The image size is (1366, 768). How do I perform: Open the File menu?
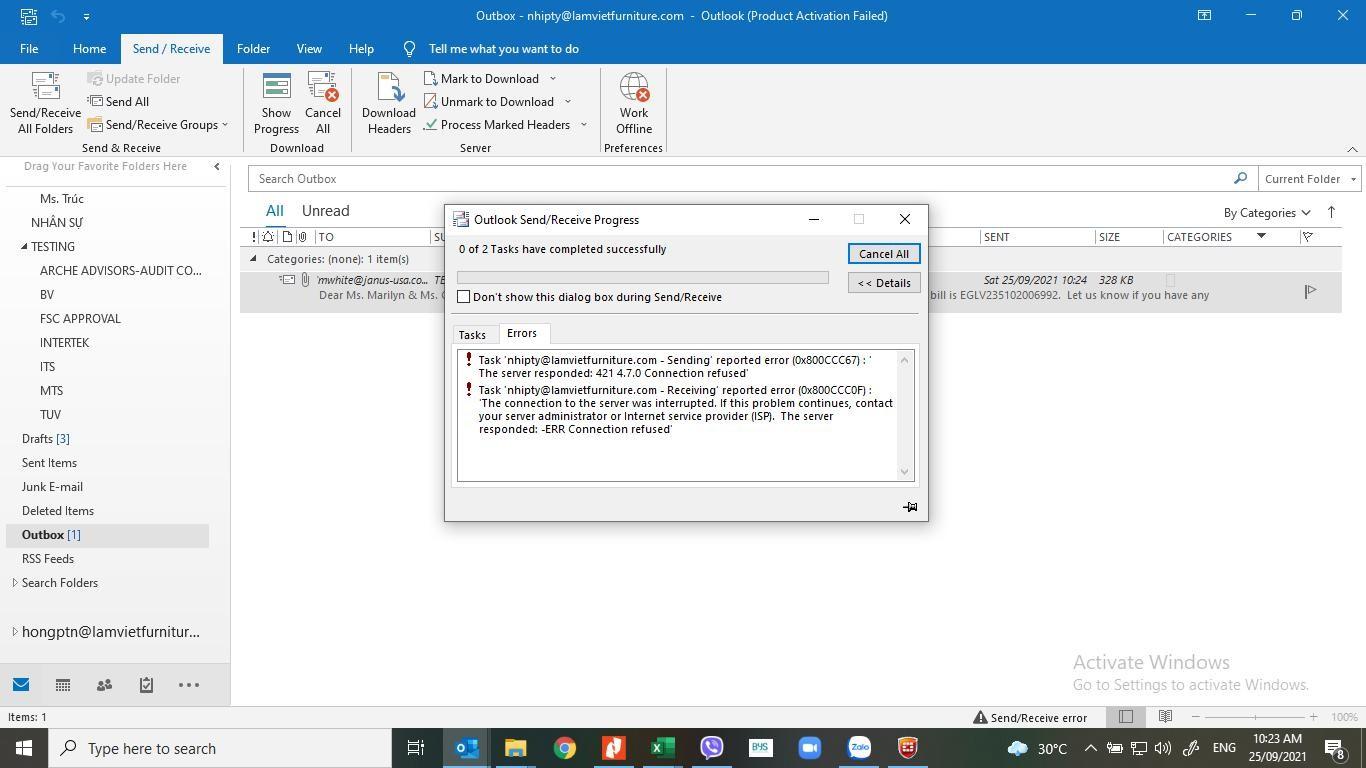29,48
